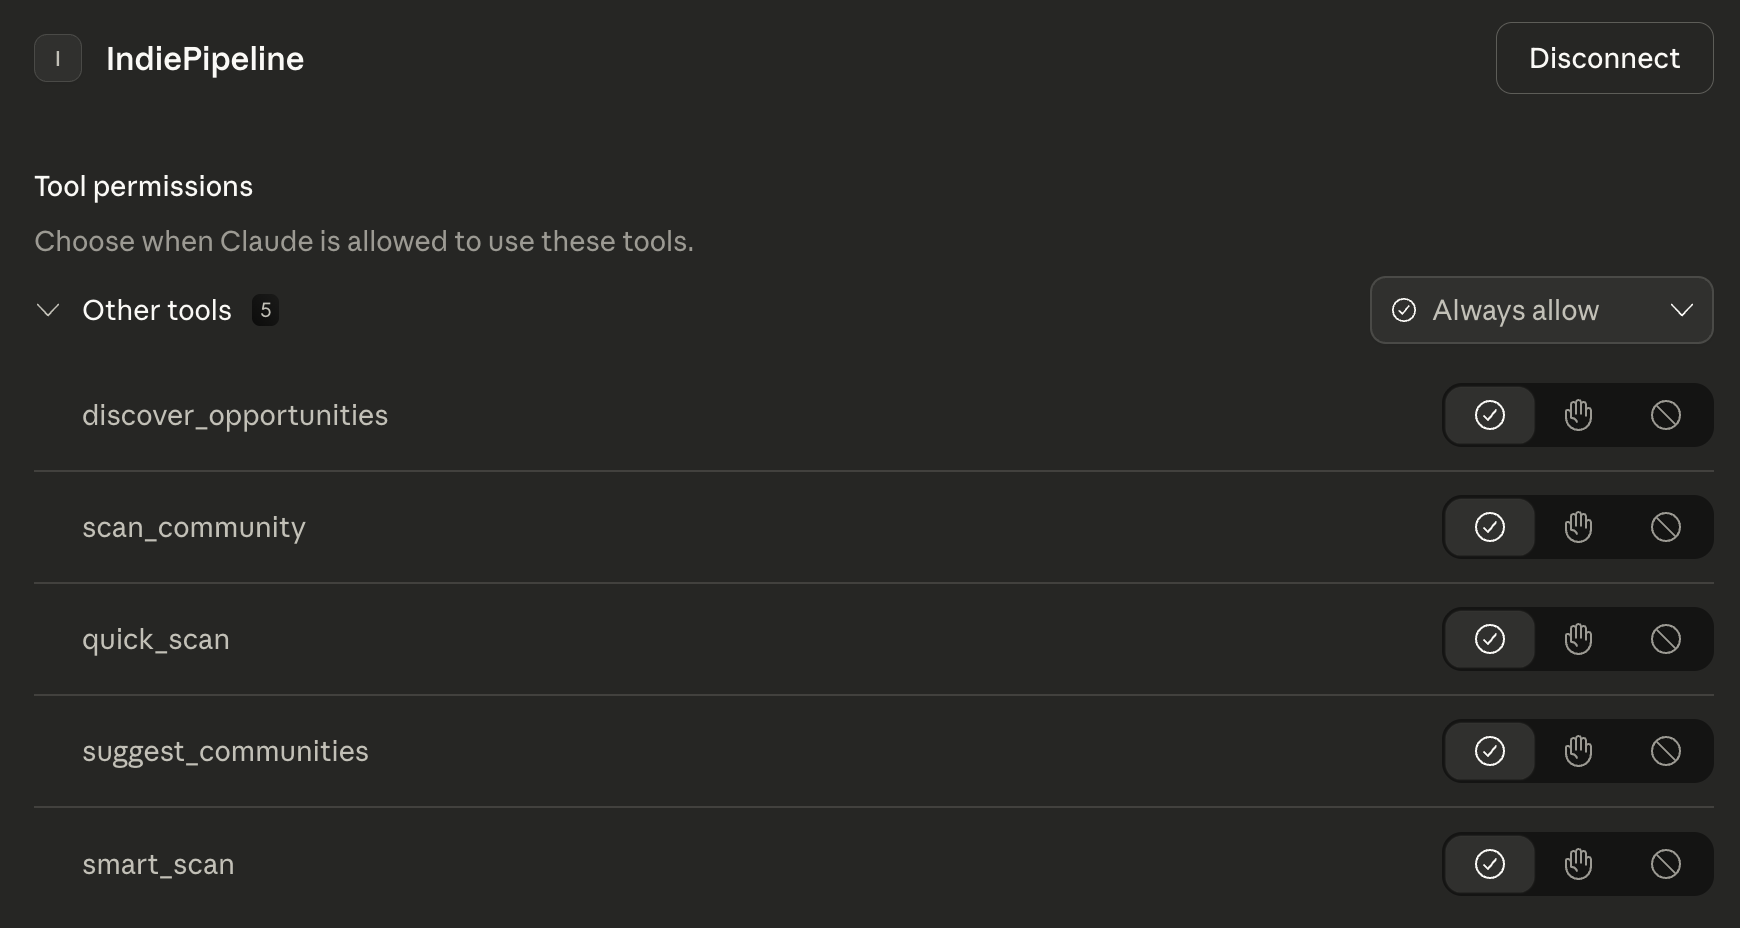Open the Tool permissions heading area
This screenshot has width=1740, height=928.
[143, 186]
